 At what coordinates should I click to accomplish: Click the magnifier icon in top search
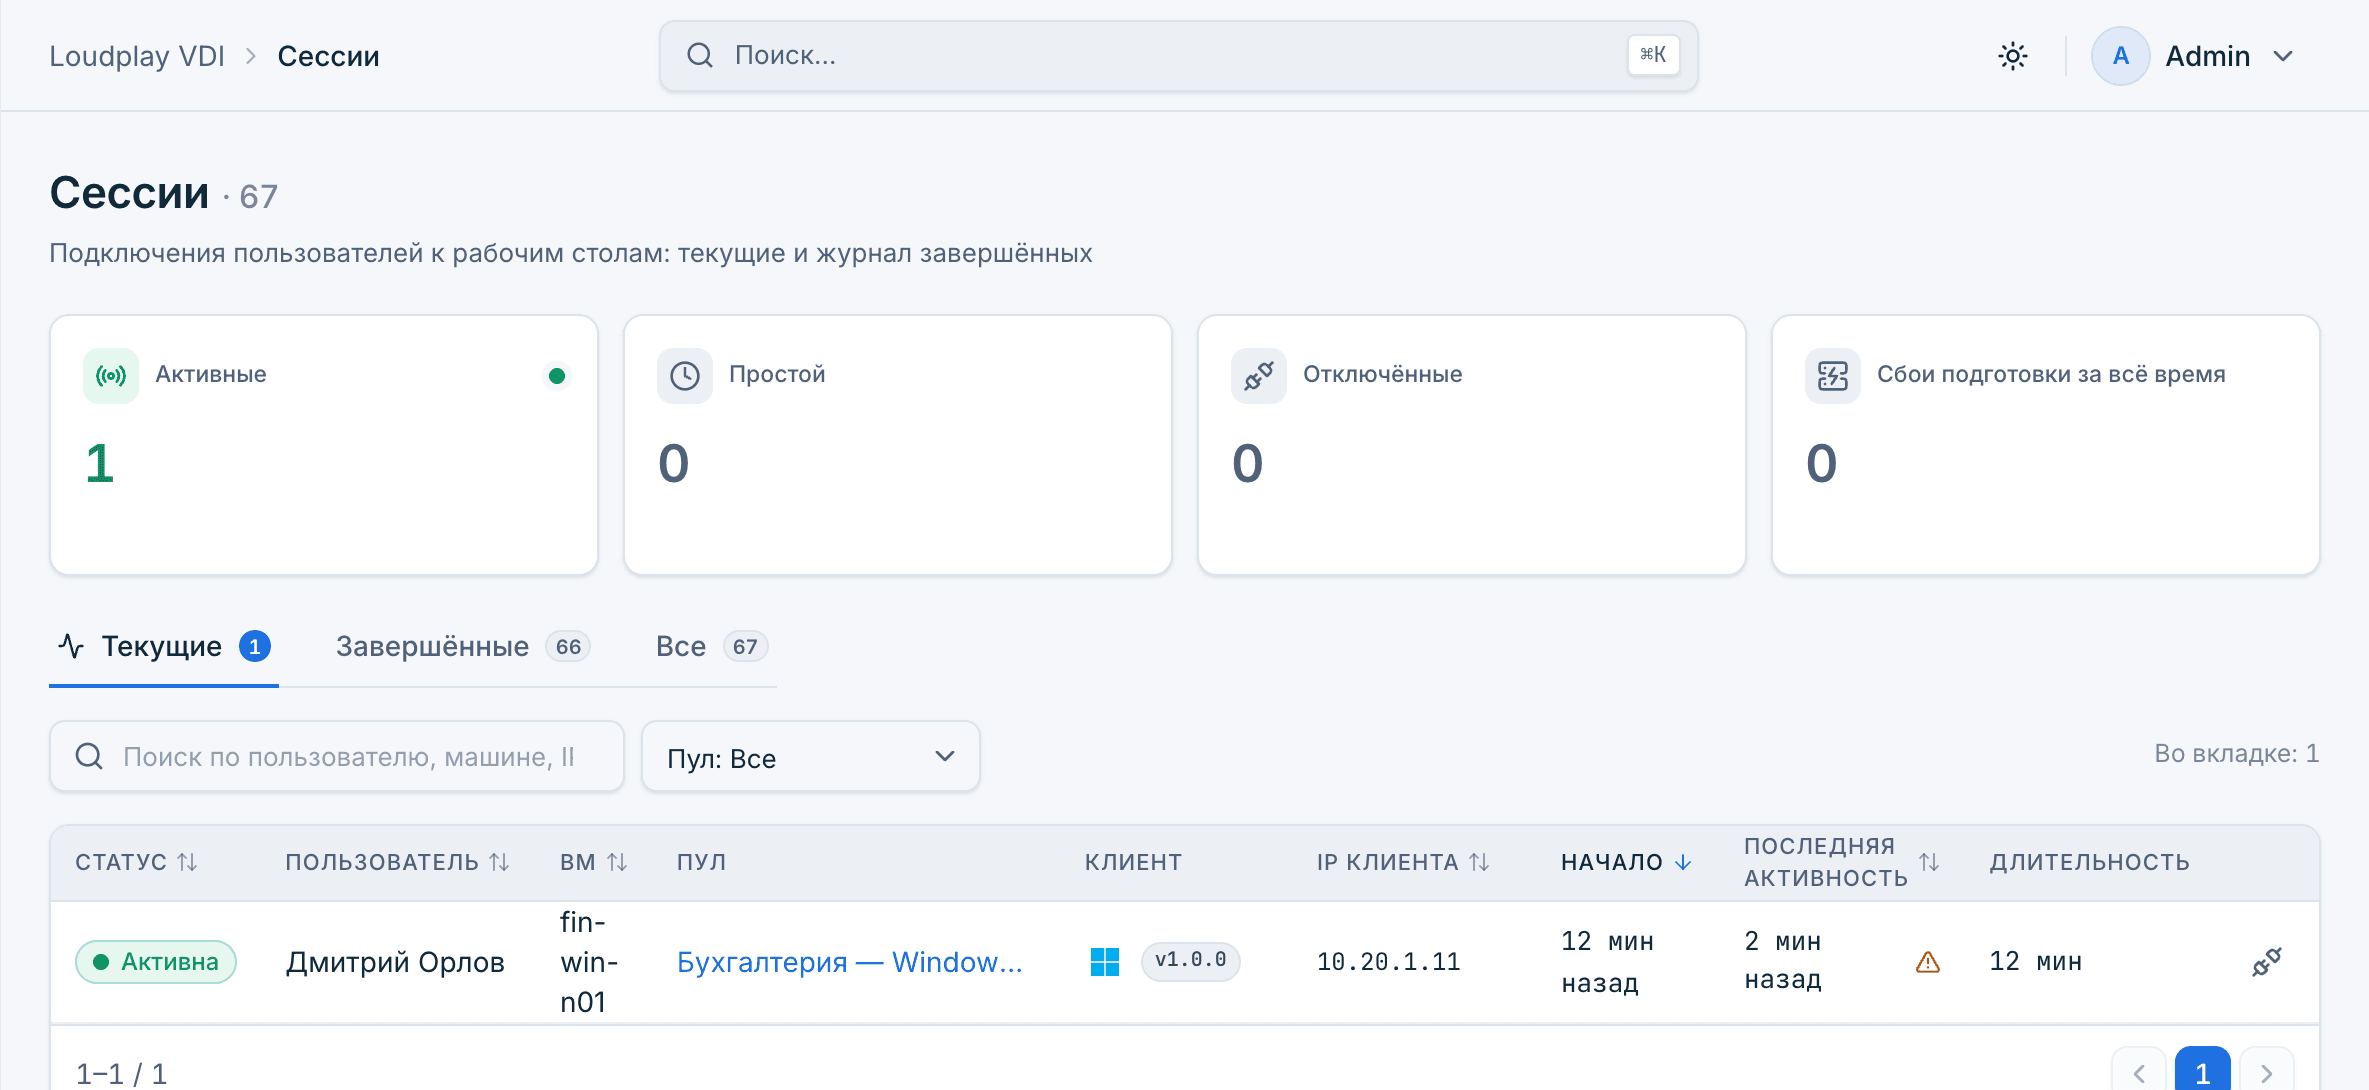click(700, 55)
